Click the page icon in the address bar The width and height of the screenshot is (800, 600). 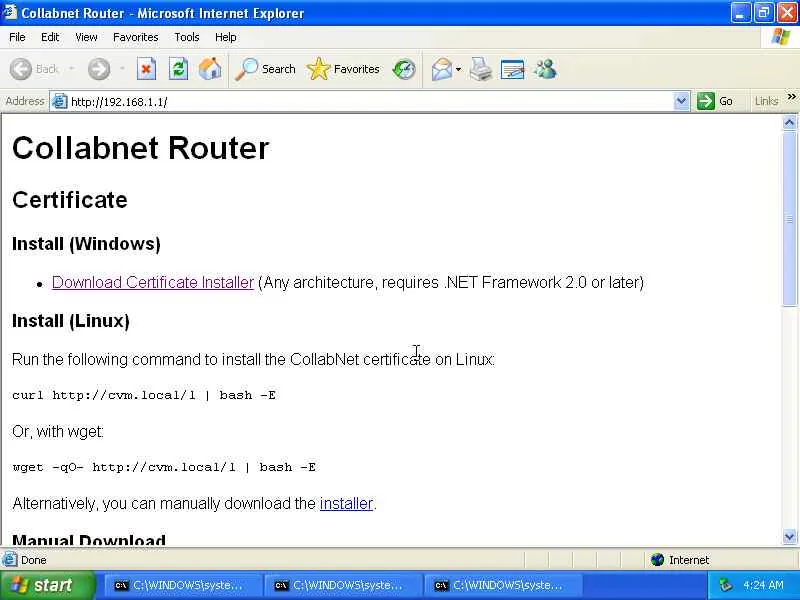[60, 102]
